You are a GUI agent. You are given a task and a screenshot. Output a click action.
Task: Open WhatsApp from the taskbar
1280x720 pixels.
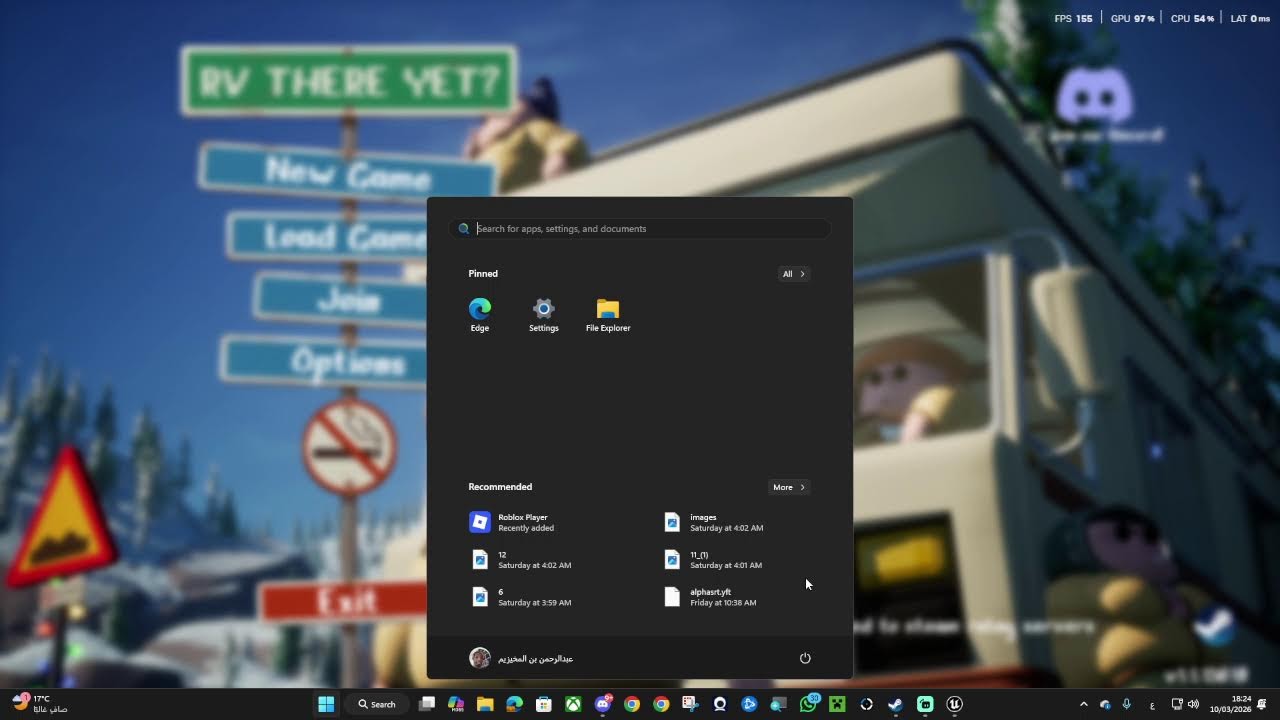808,704
